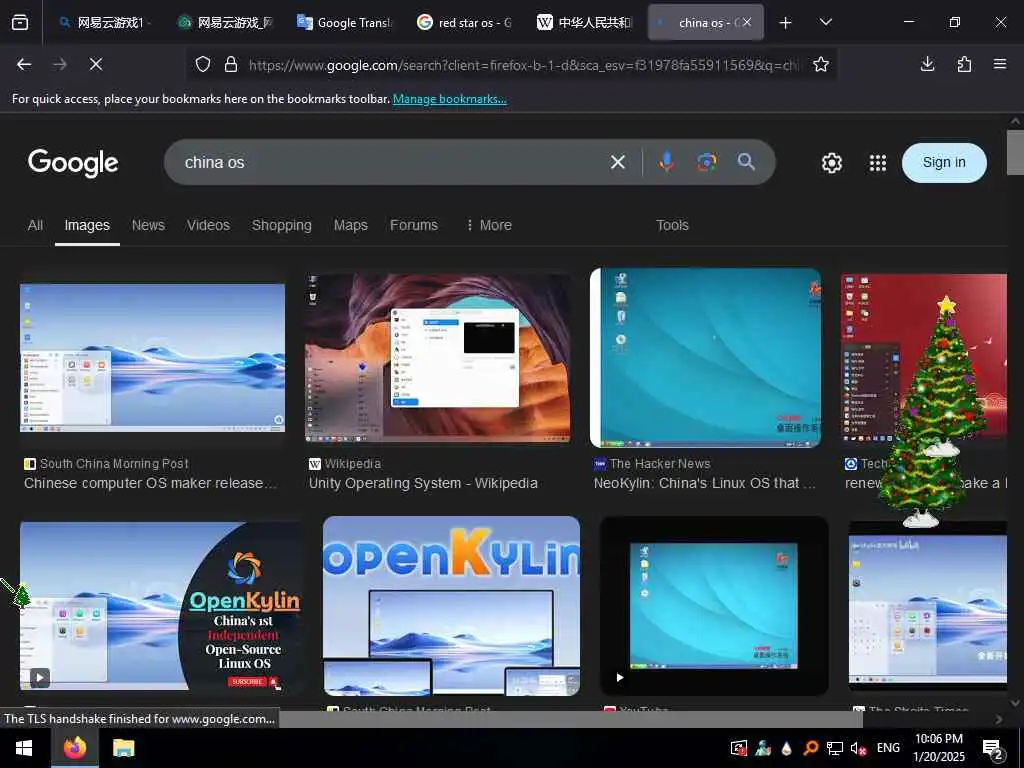Go back to the previous page
Viewport: 1024px width, 768px height.
coord(24,64)
